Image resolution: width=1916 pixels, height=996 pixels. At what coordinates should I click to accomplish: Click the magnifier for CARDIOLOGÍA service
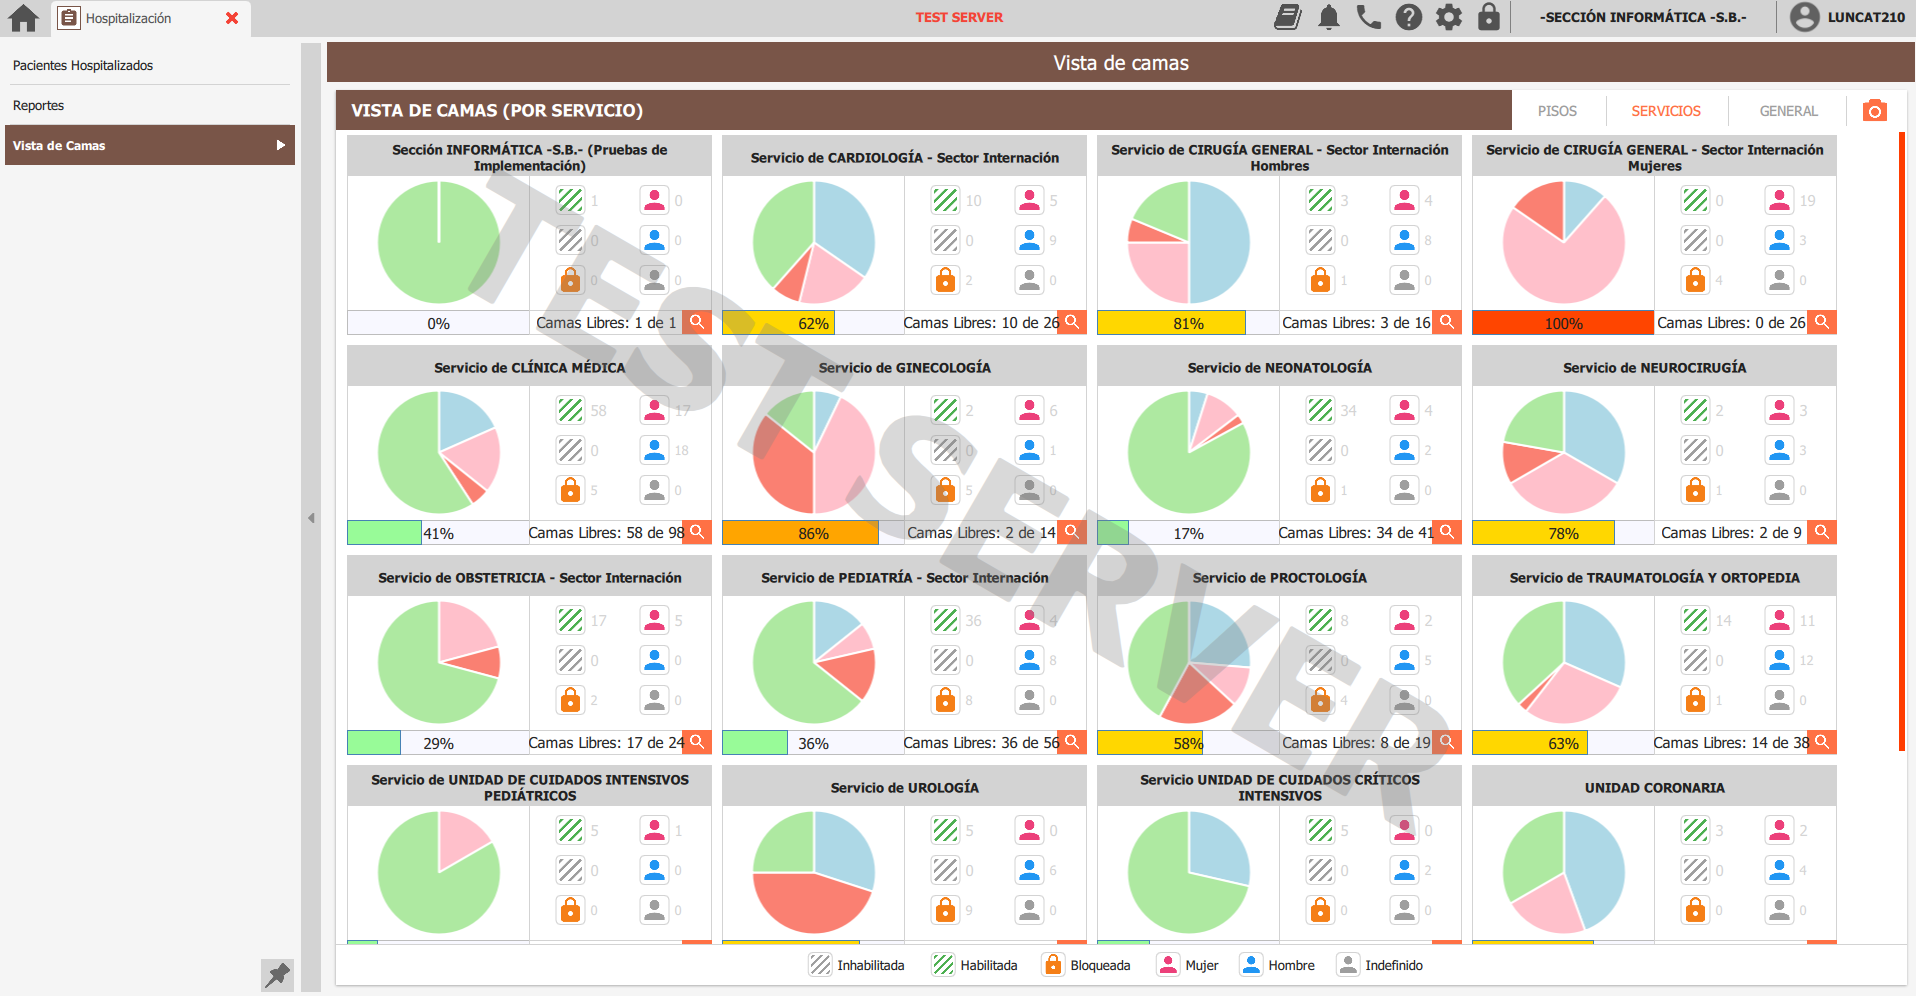[x=1072, y=322]
